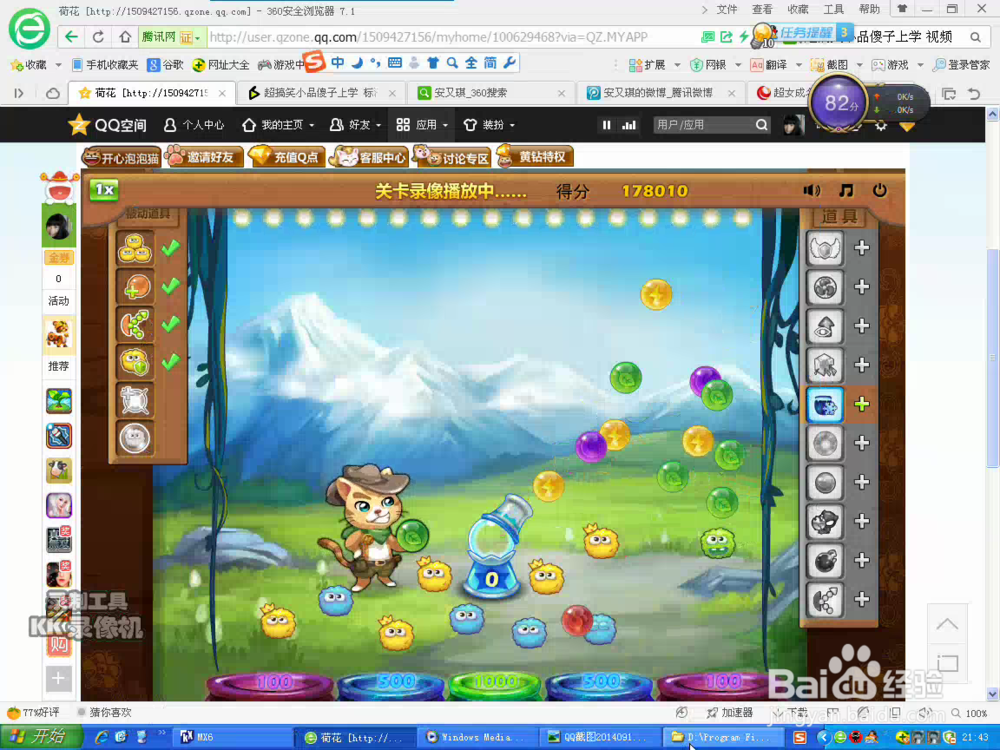This screenshot has height=750, width=1000.
Task: Click the 黄钻特权 privileges button
Action: coord(535,156)
